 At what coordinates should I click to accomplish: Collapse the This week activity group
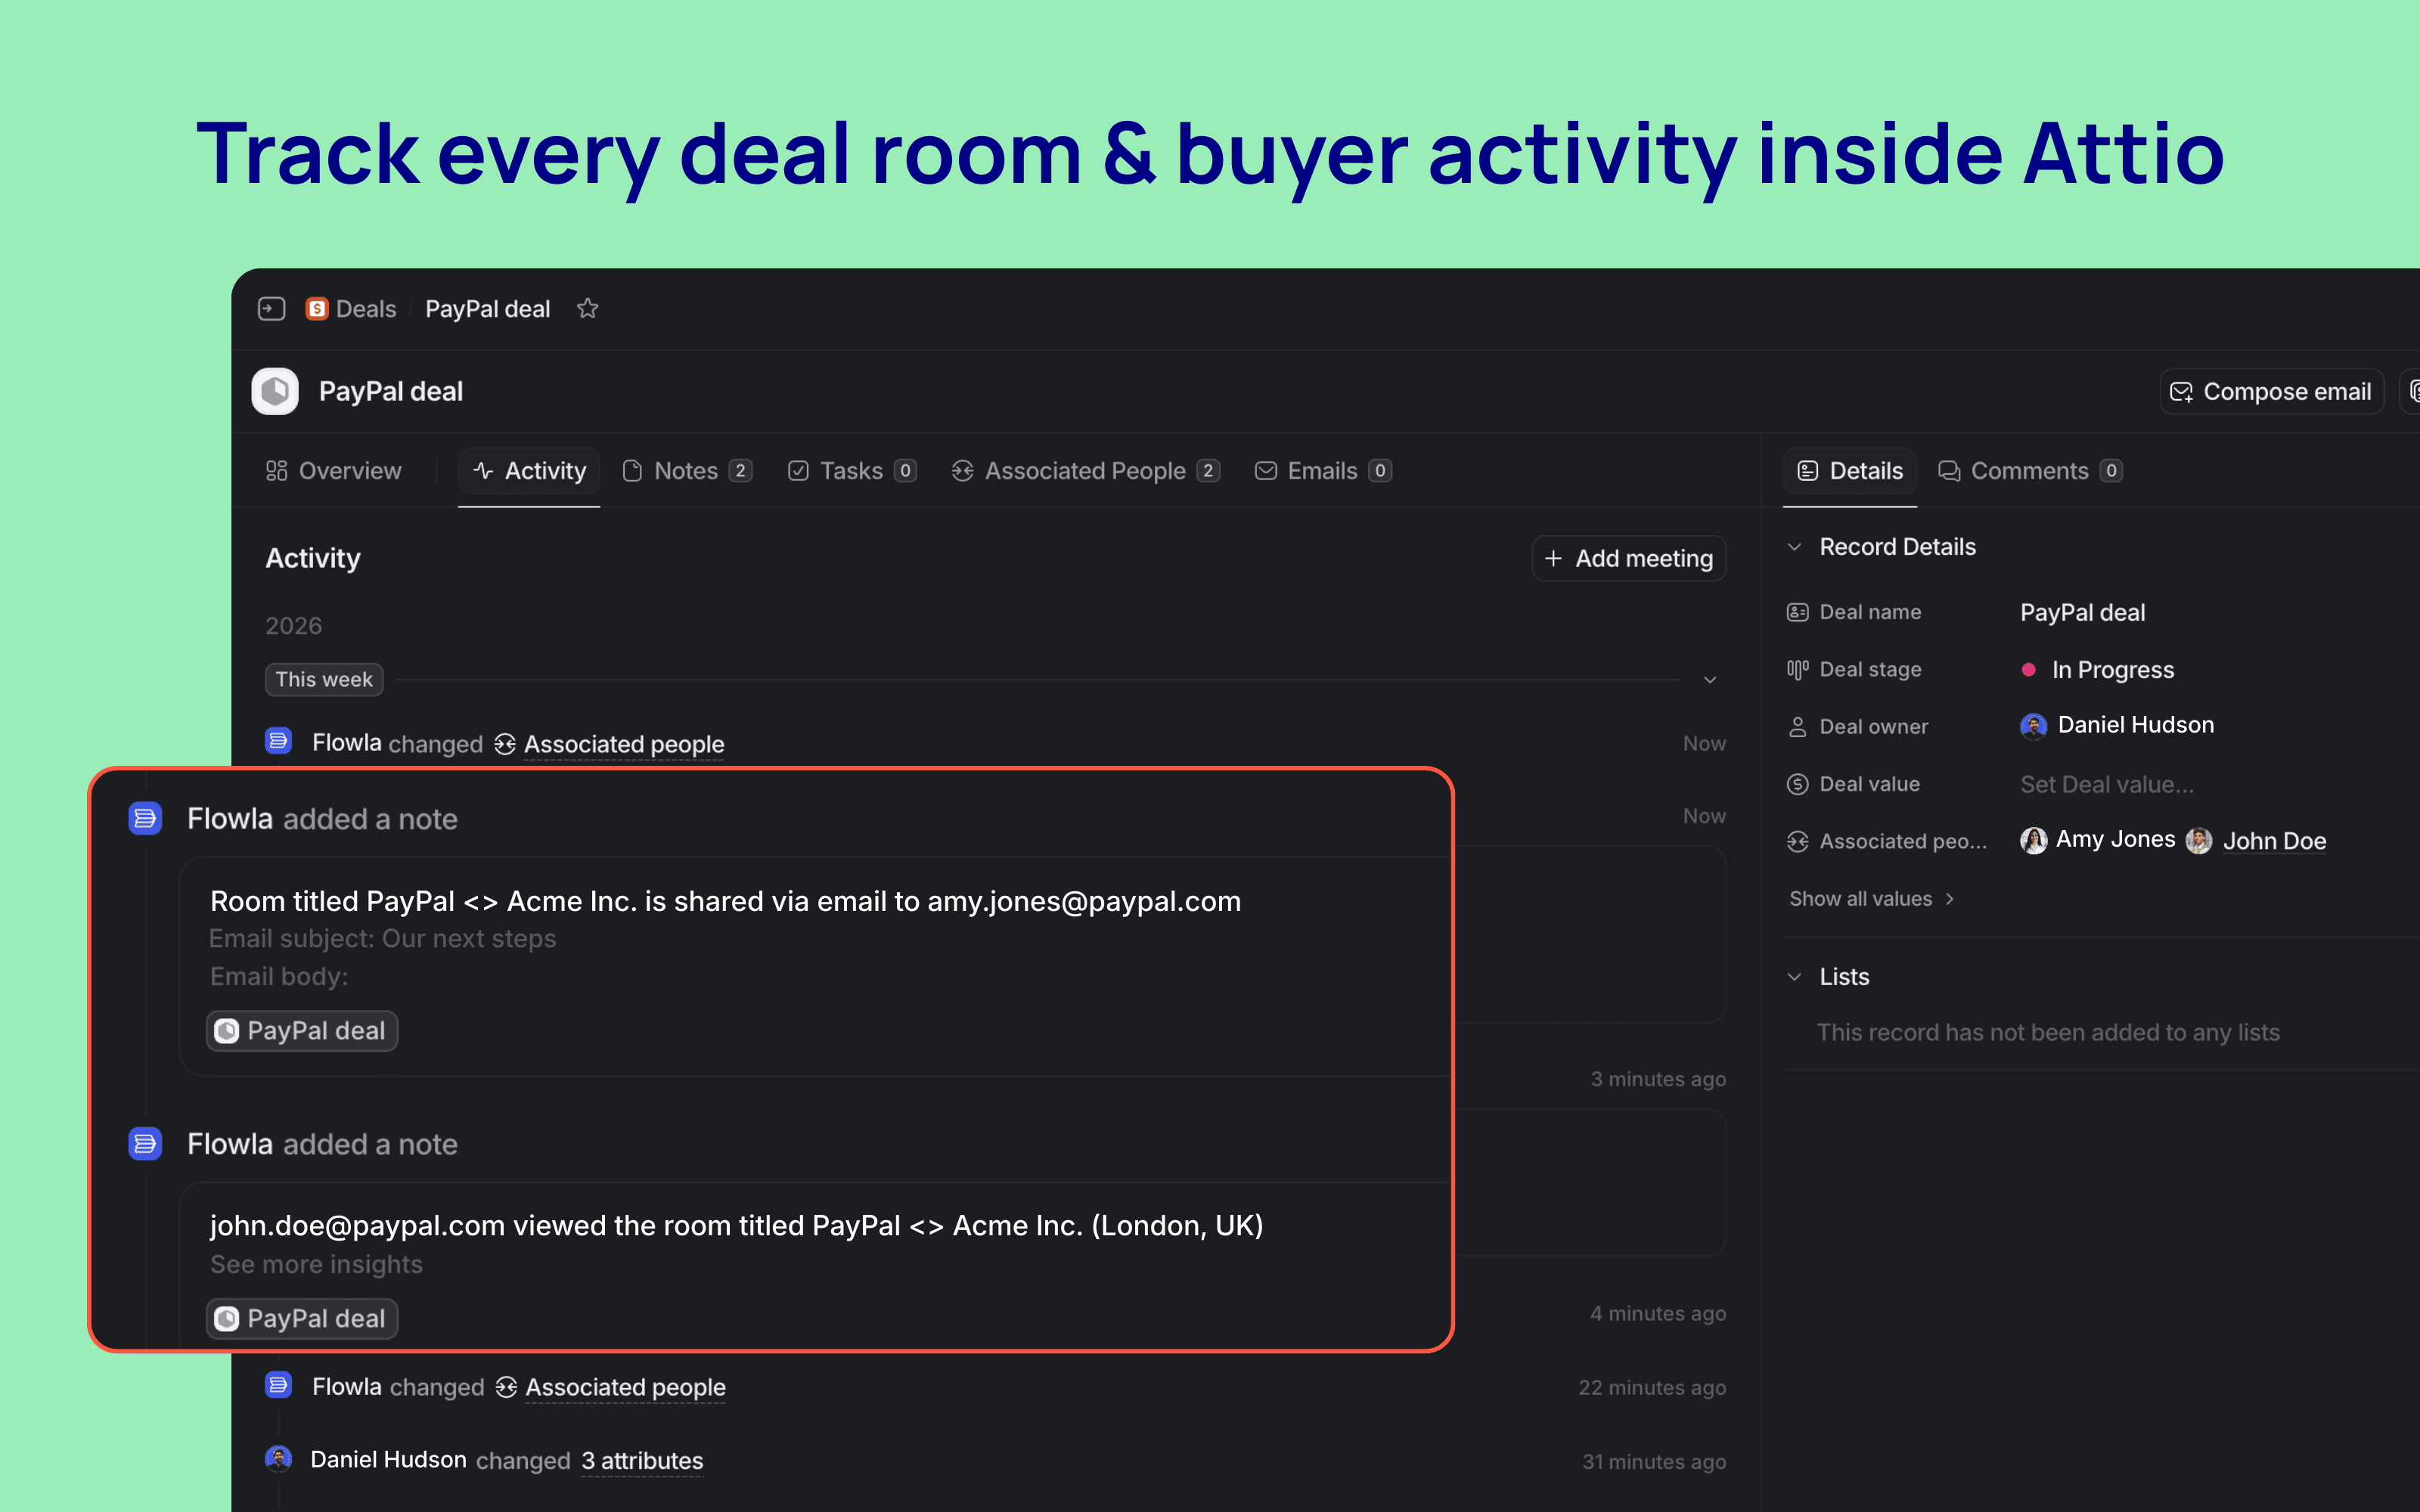1710,680
